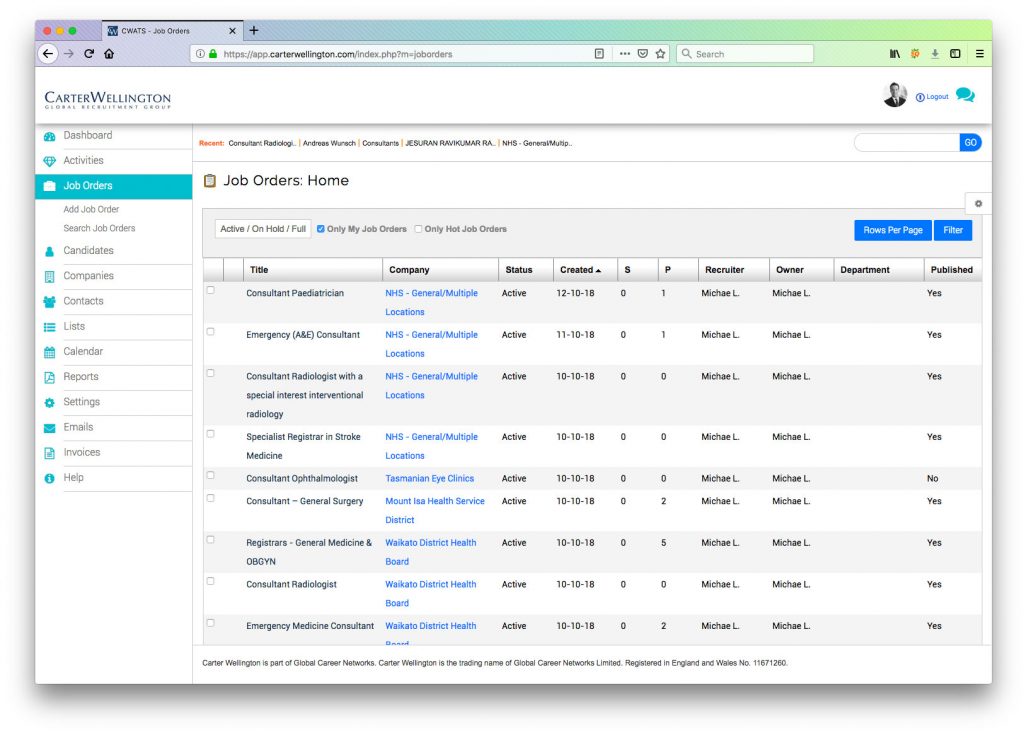Go back with browser back arrow
The height and width of the screenshot is (733, 1024).
click(48, 54)
